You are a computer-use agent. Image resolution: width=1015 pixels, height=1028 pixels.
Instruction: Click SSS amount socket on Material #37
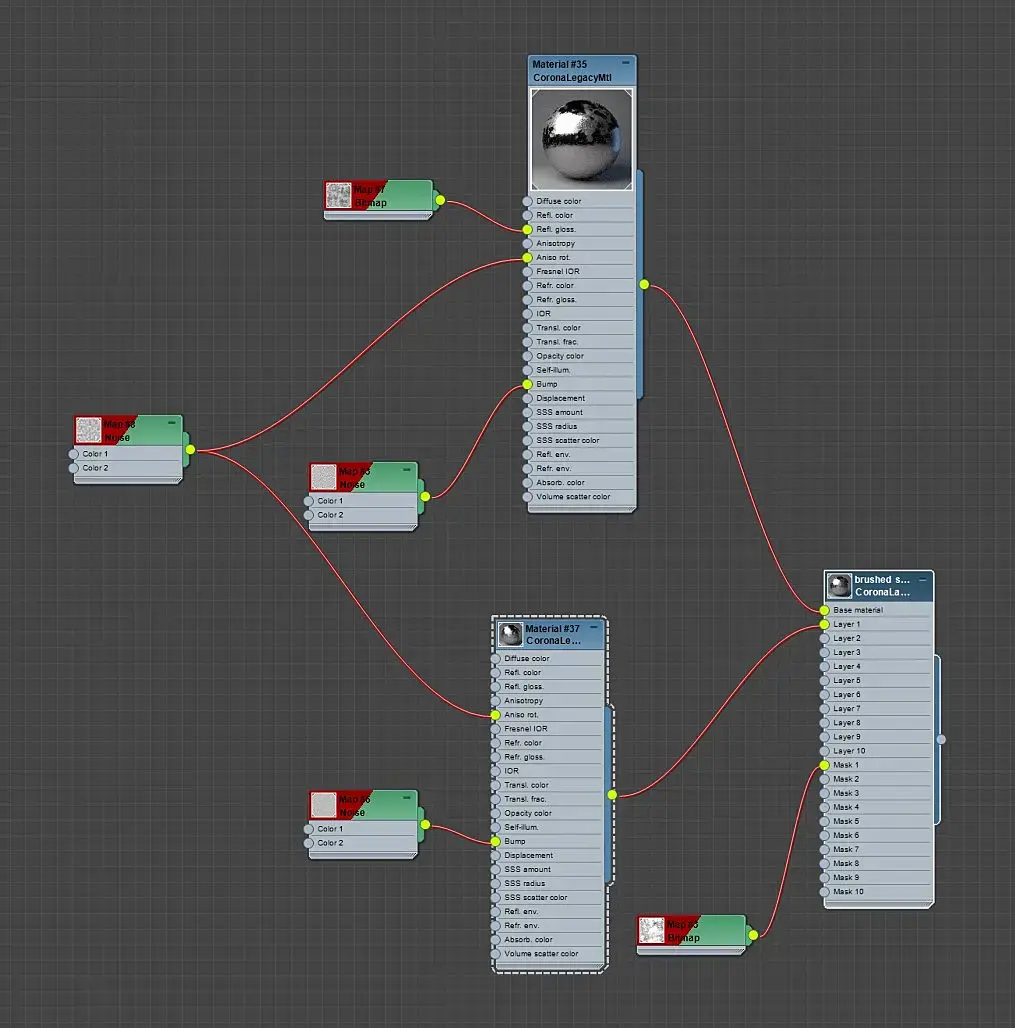[496, 869]
